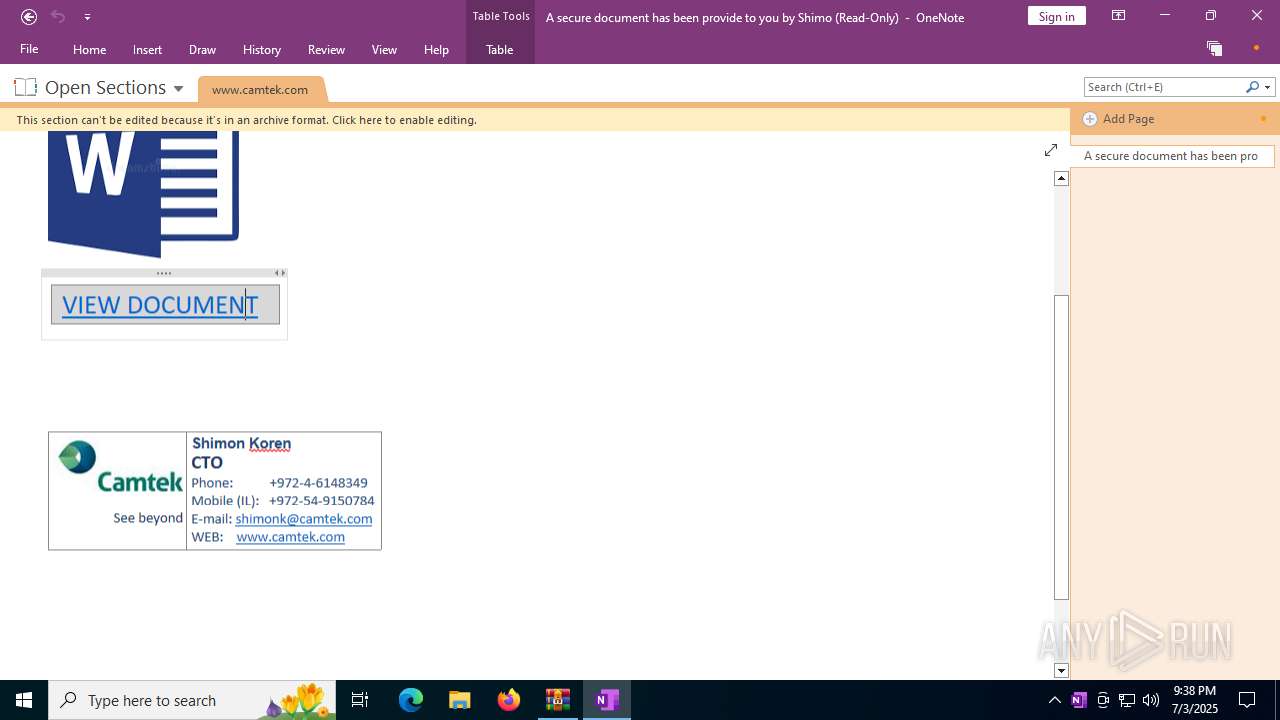Select the 'A secure document has been pro' page
The height and width of the screenshot is (720, 1280).
1171,156
